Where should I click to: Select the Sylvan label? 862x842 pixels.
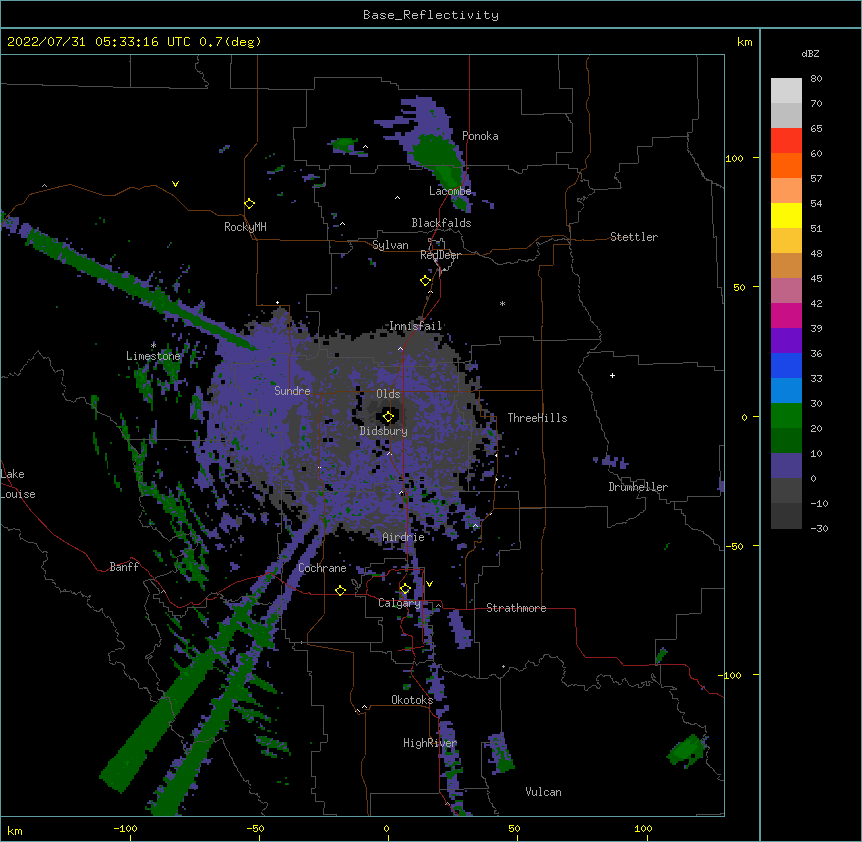390,245
